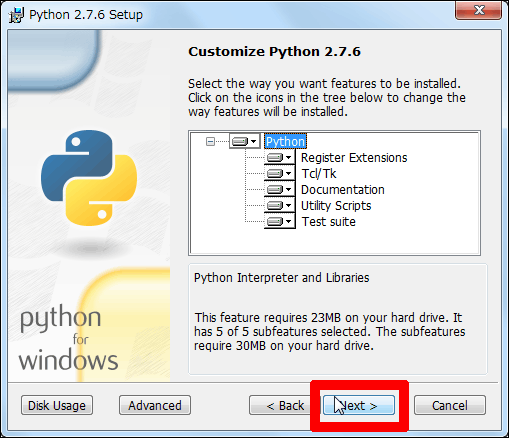Open the dropdown arrow beside Python feature

pyautogui.click(x=254, y=141)
